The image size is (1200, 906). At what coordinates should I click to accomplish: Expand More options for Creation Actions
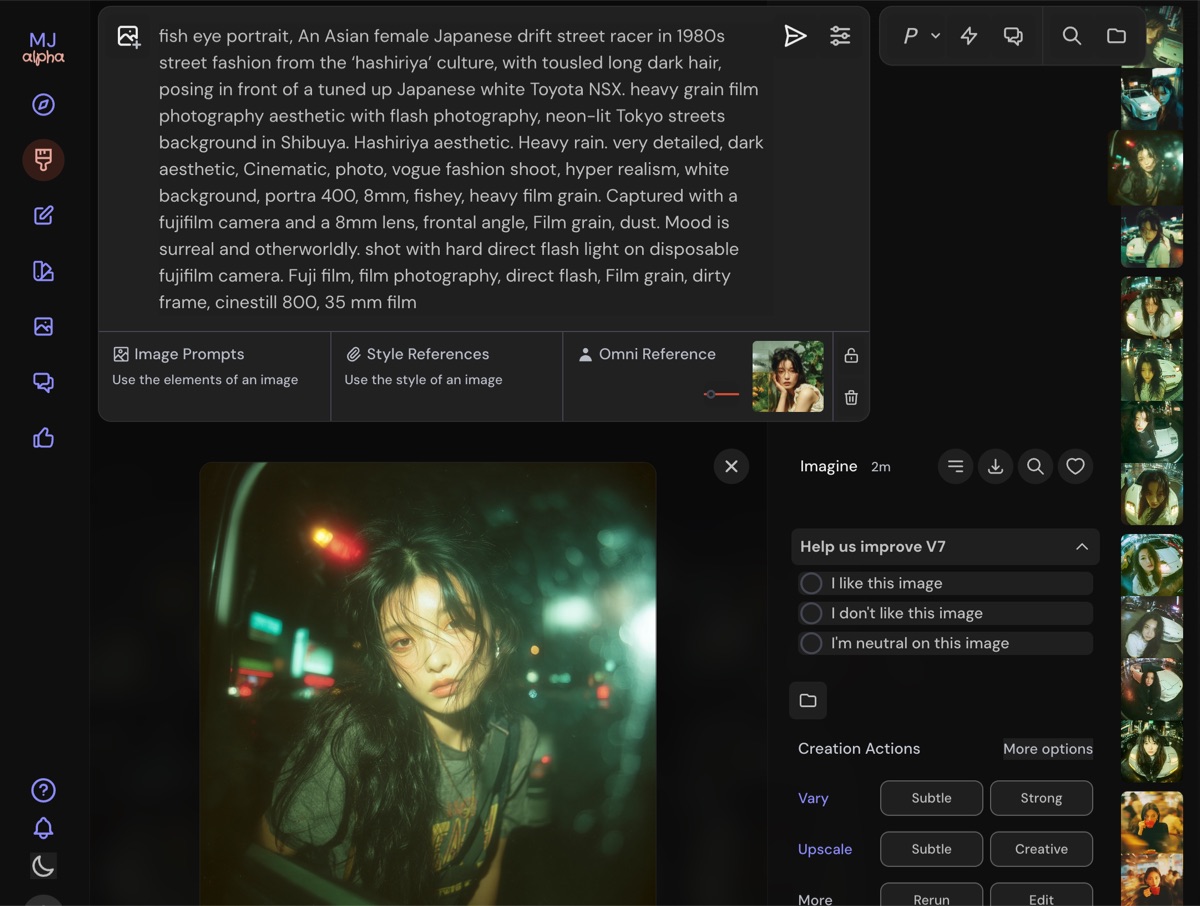click(x=1047, y=749)
